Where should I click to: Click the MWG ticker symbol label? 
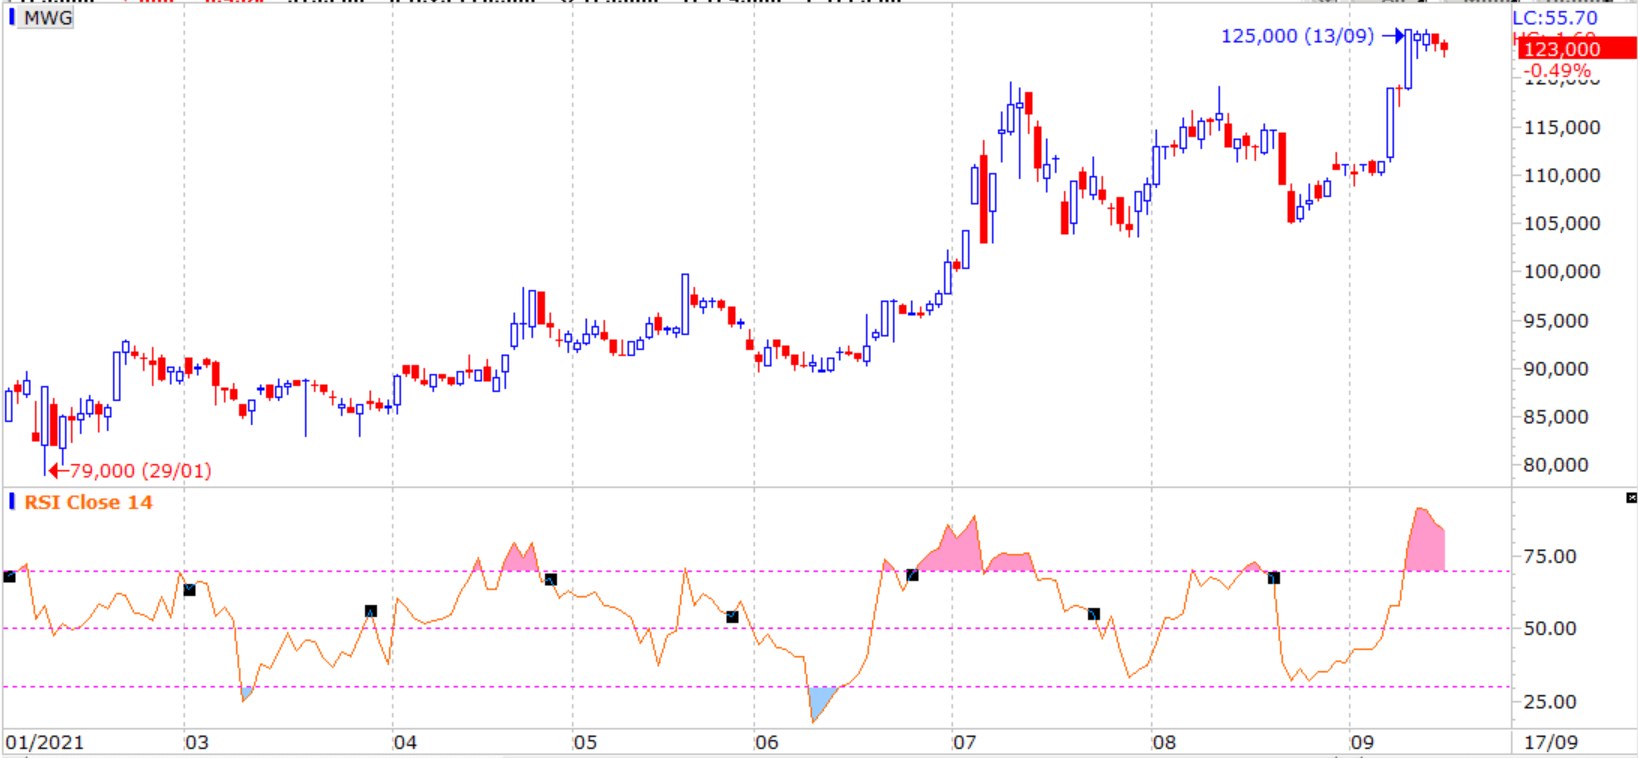(47, 18)
